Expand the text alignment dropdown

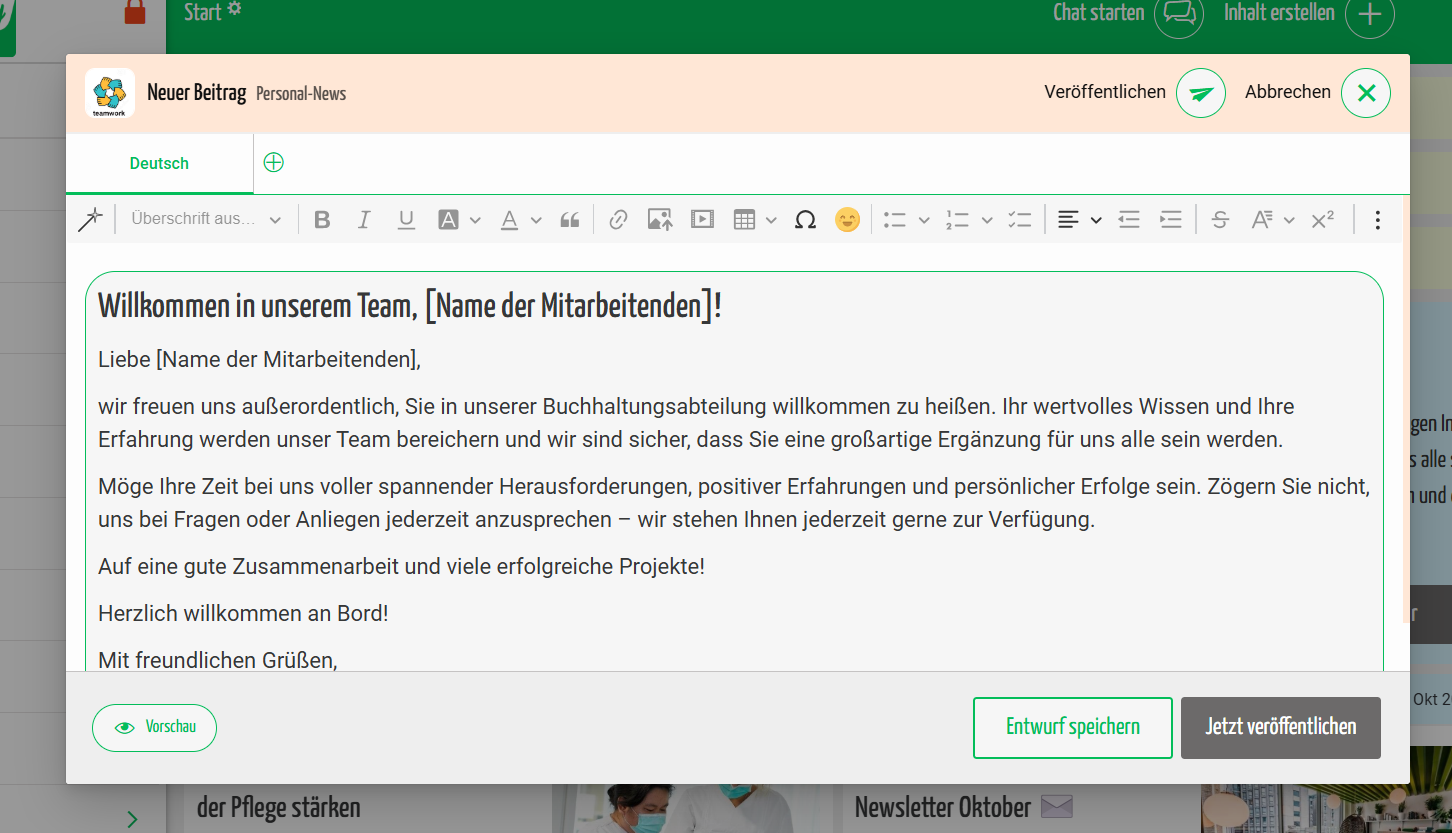click(x=1096, y=220)
